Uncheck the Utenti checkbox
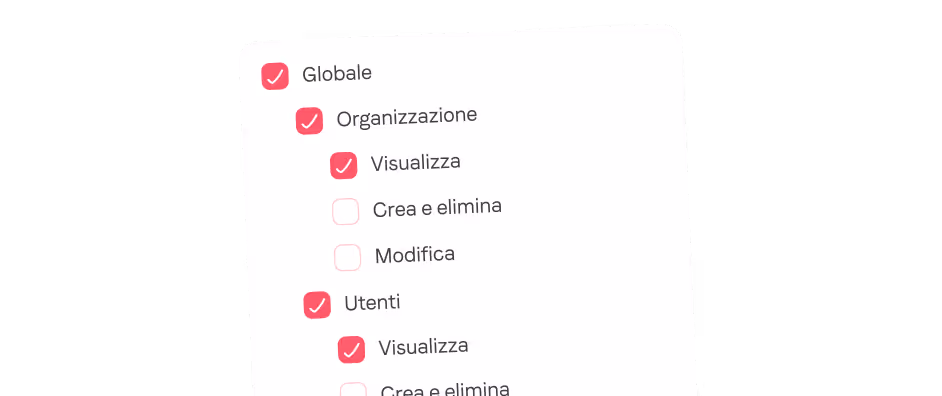942x396 pixels. [317, 305]
